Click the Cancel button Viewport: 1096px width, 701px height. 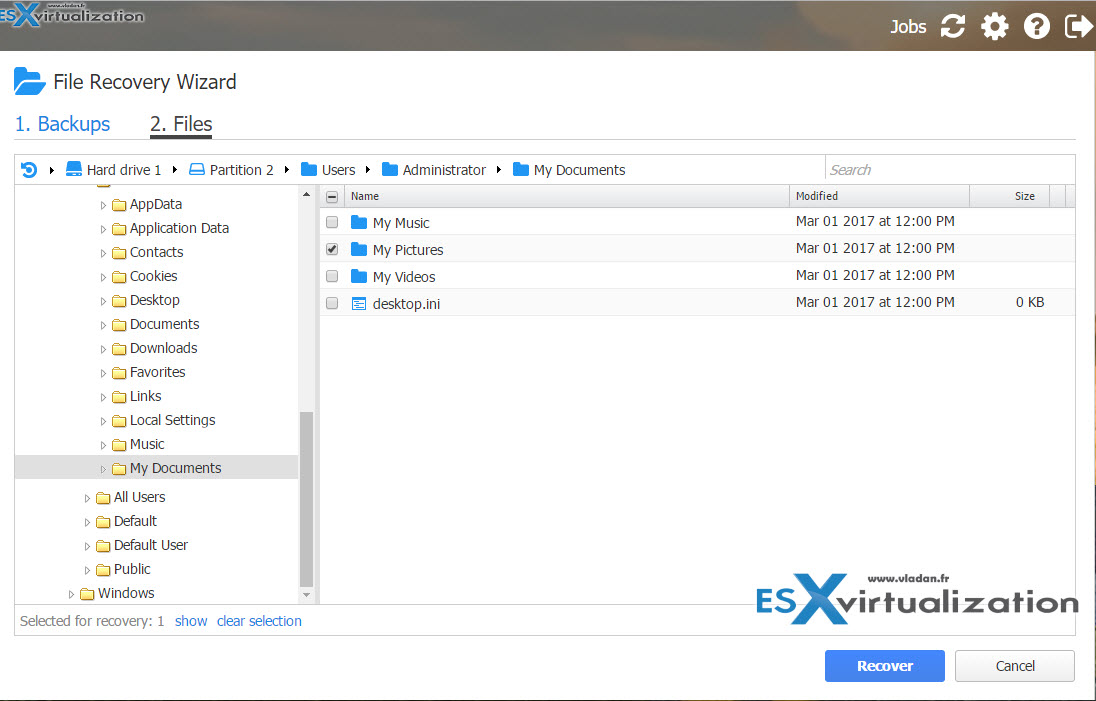pos(1015,666)
